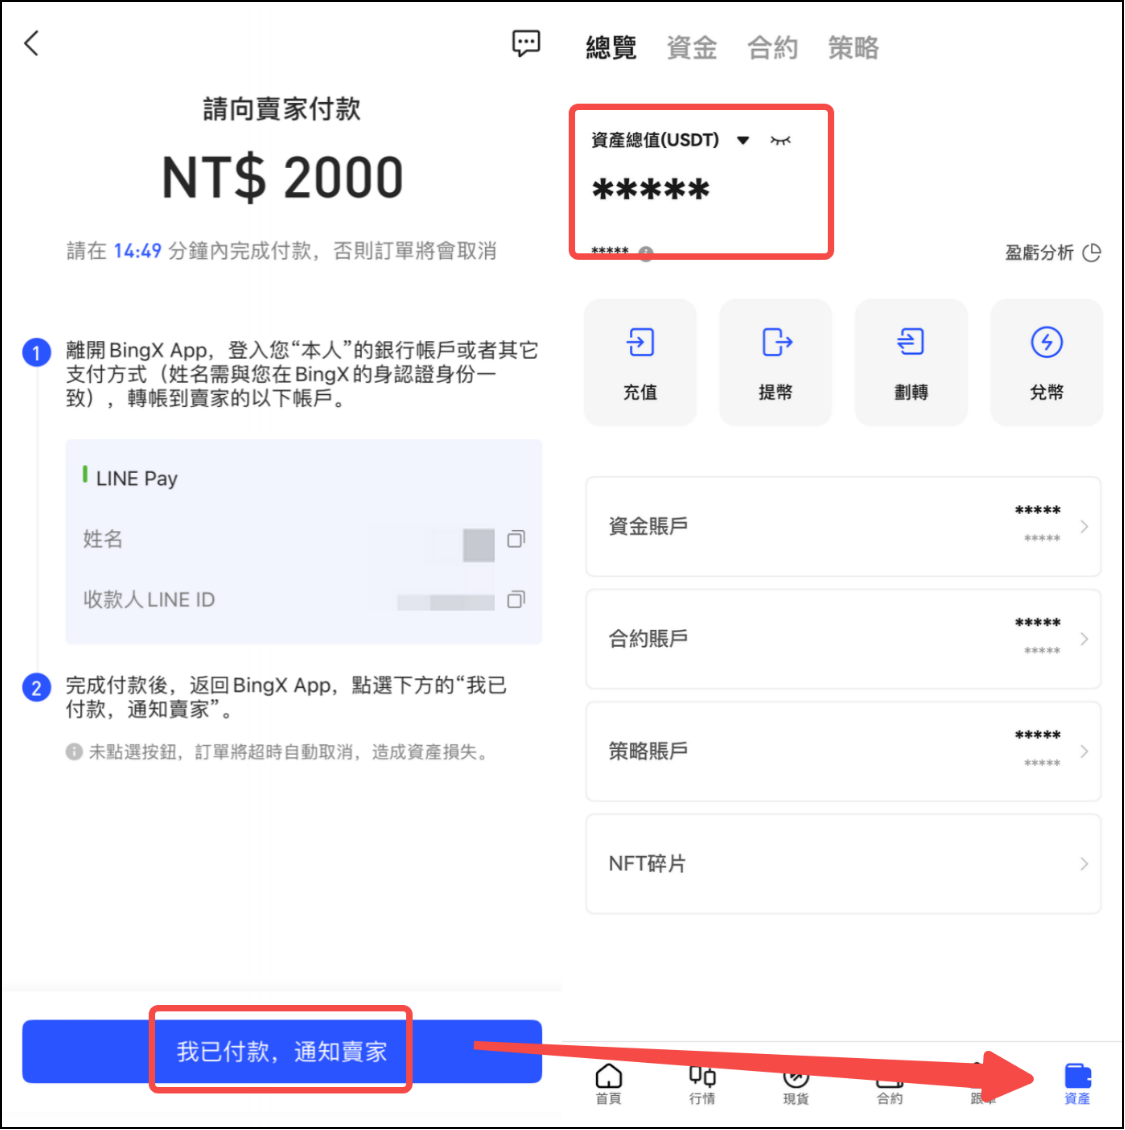
Task: Switch to the 策略 tab
Action: pyautogui.click(x=853, y=48)
